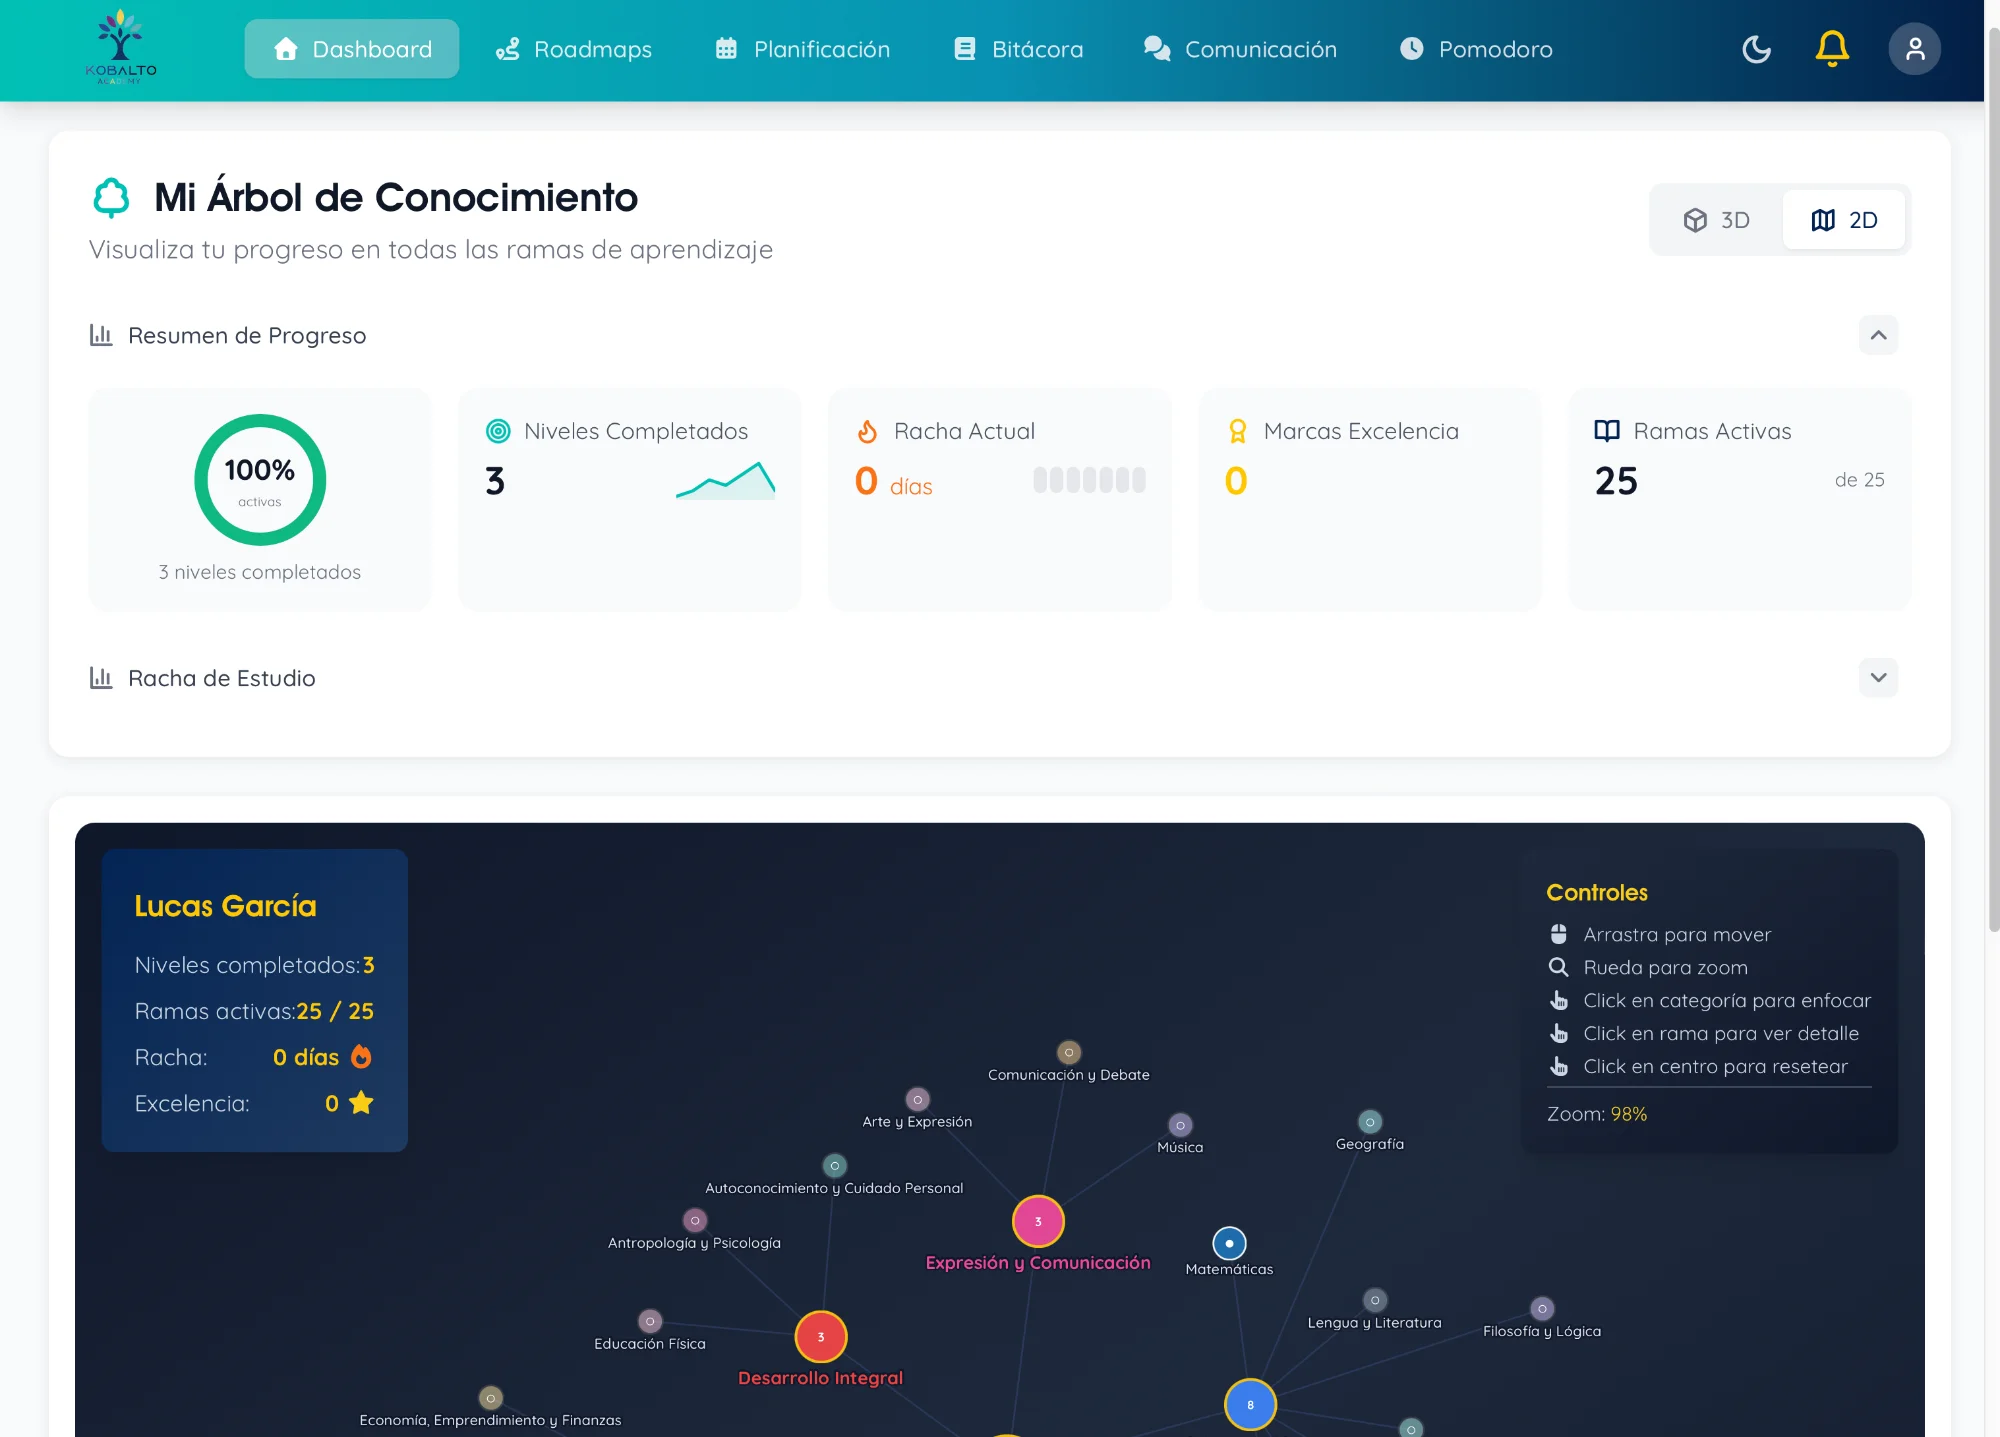Image resolution: width=2000 pixels, height=1437 pixels.
Task: Open the Pomodoro timer page
Action: [x=1476, y=49]
